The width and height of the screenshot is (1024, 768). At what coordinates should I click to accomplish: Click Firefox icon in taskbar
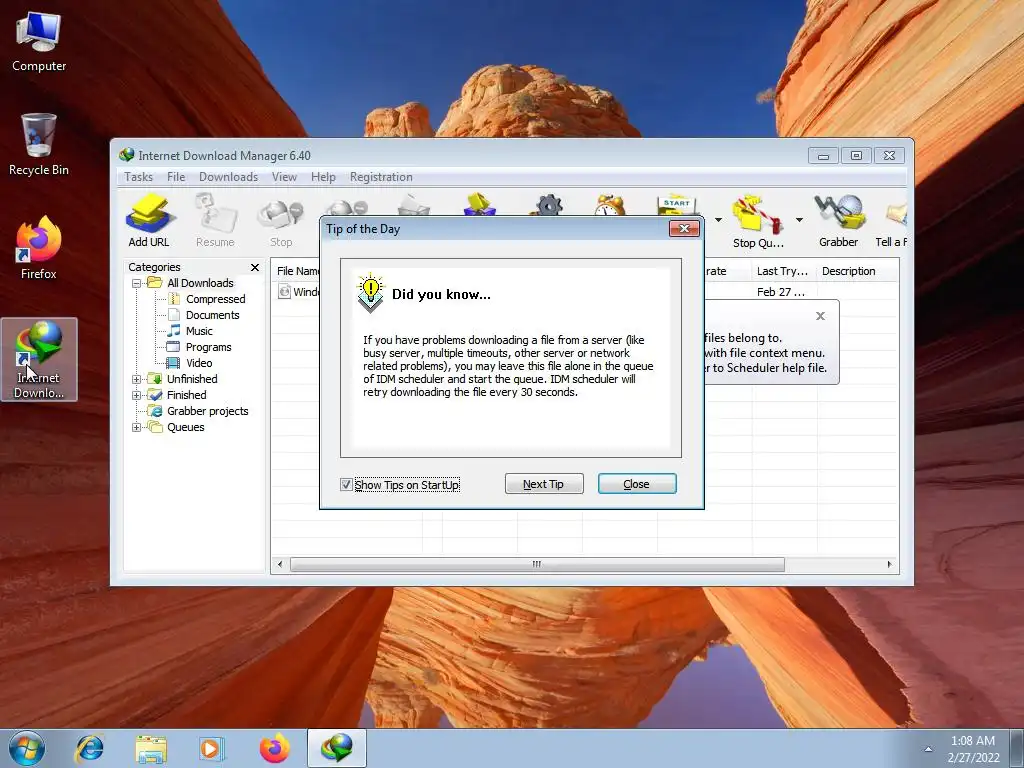pos(274,748)
